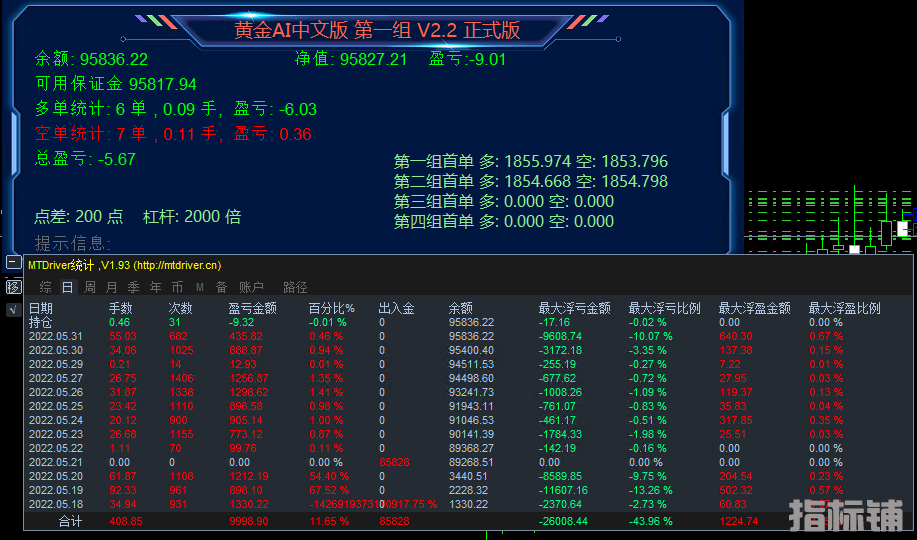
Task: Click the MTDriver统计 title with mtdriver.cn link
Action: point(124,265)
